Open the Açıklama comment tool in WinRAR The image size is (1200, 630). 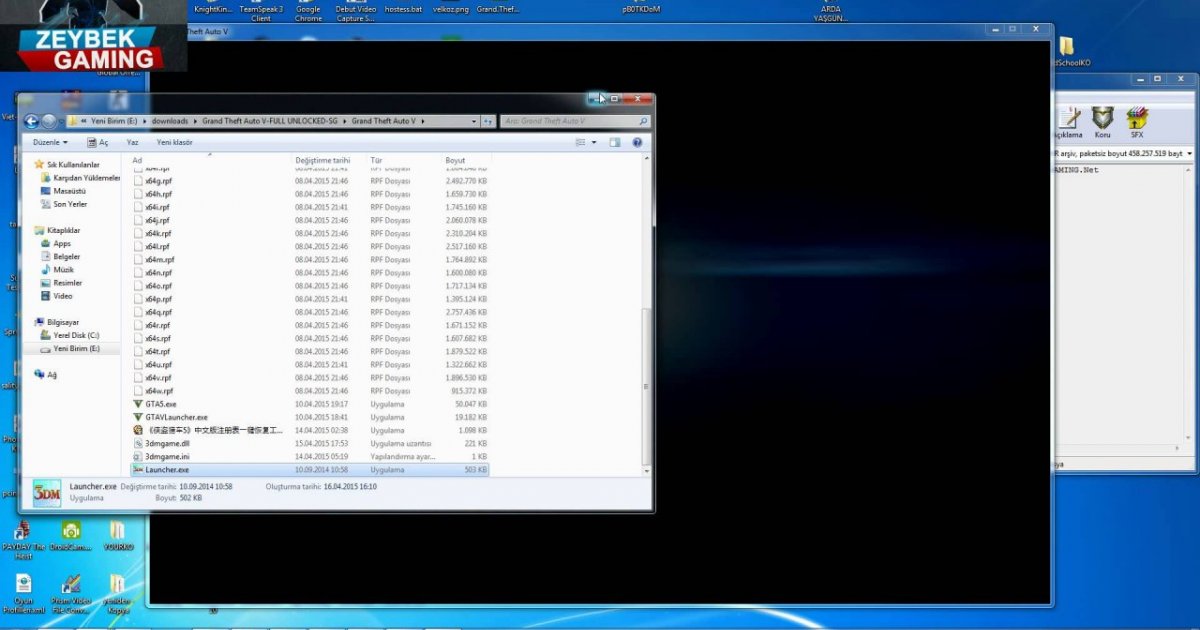[x=1070, y=117]
